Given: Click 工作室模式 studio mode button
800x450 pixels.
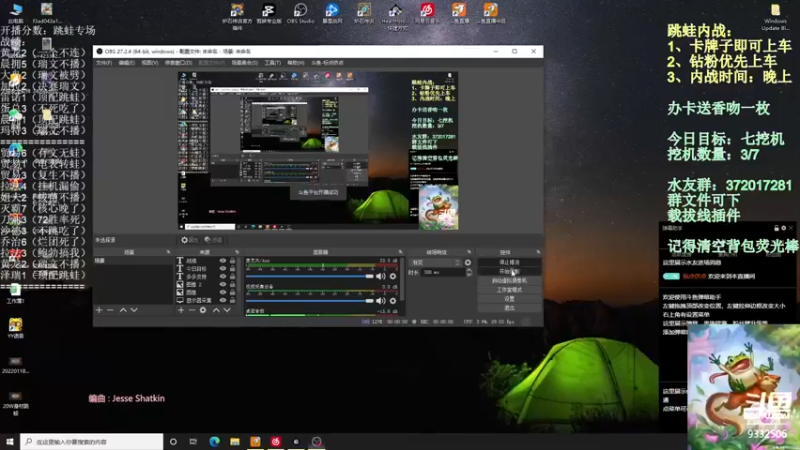Looking at the screenshot, I should pos(509,290).
